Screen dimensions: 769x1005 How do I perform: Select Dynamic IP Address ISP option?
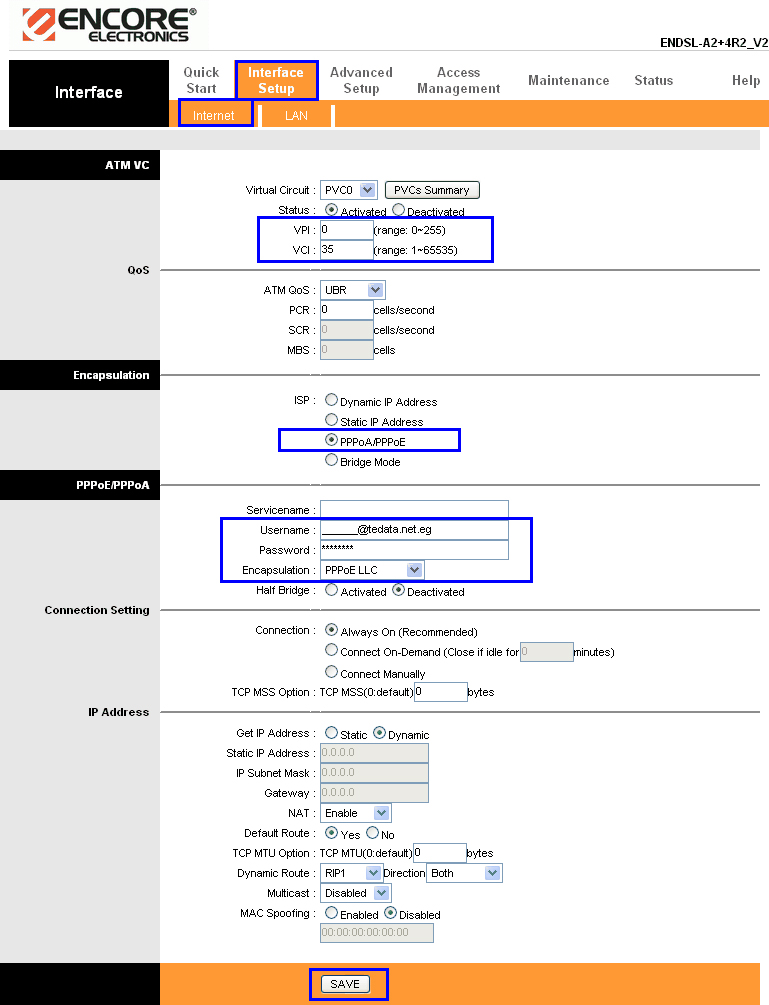coord(331,400)
